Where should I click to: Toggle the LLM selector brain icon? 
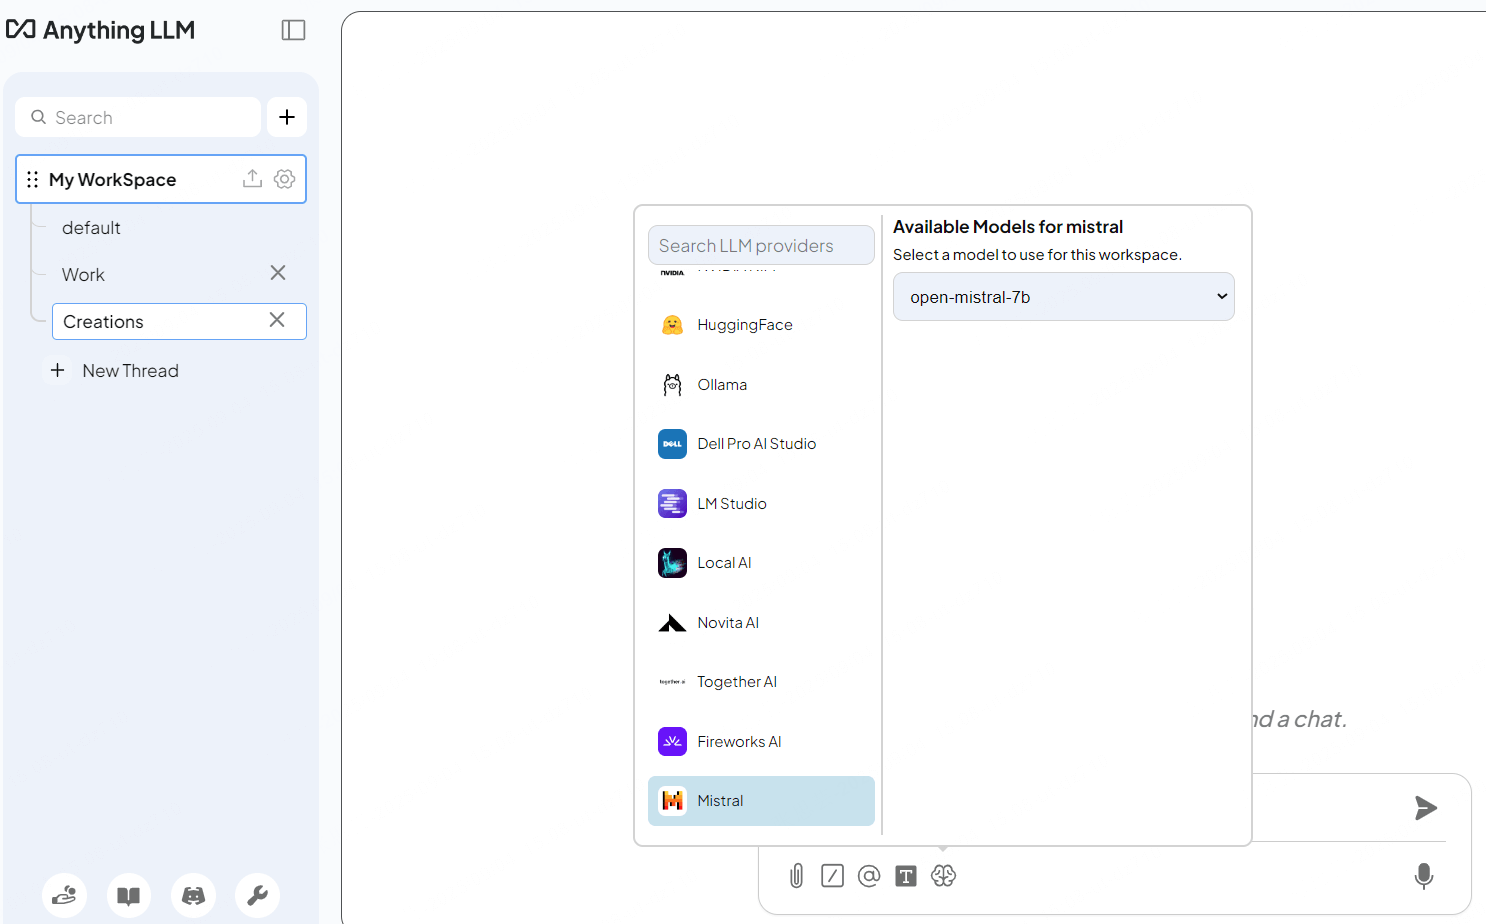tap(943, 876)
